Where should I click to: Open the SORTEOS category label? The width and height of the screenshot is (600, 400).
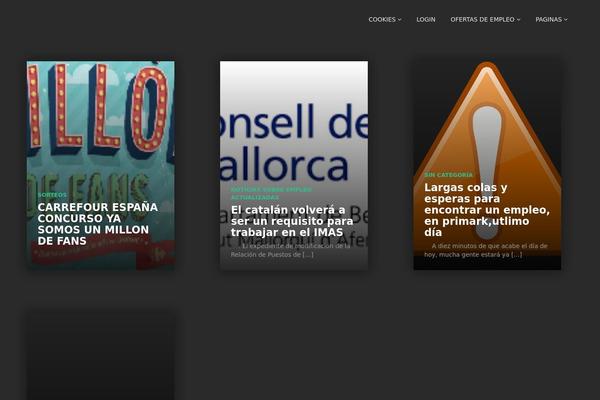click(52, 195)
